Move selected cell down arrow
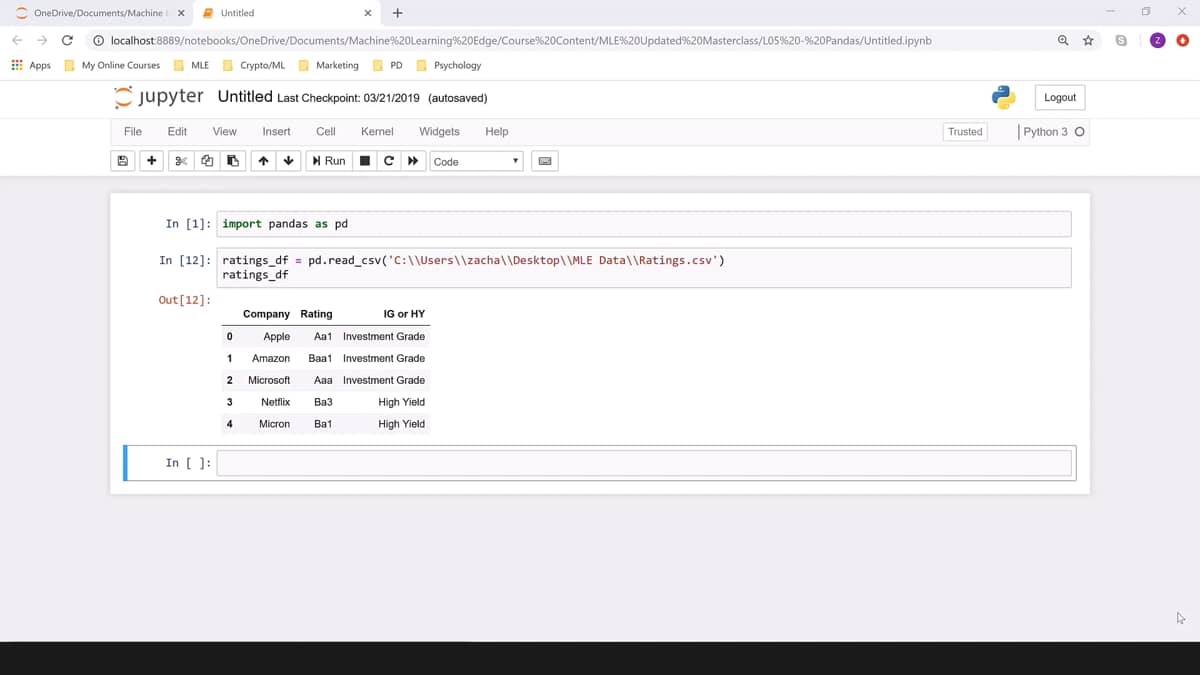1200x675 pixels. (289, 161)
